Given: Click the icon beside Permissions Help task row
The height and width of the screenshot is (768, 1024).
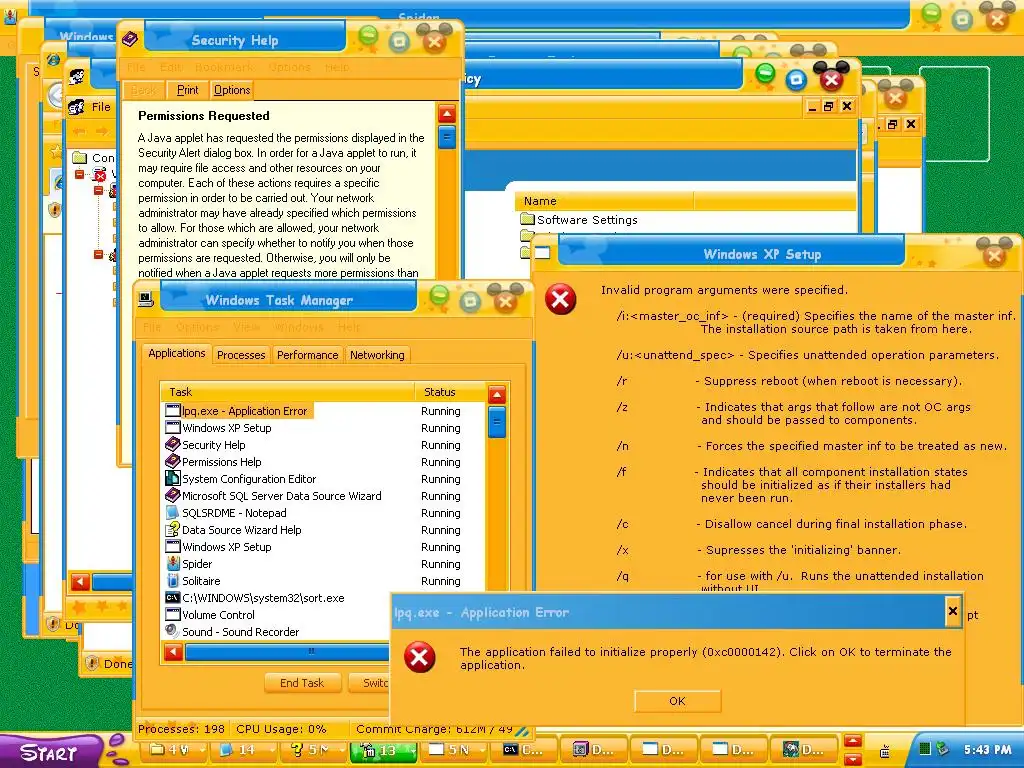Looking at the screenshot, I should (172, 462).
